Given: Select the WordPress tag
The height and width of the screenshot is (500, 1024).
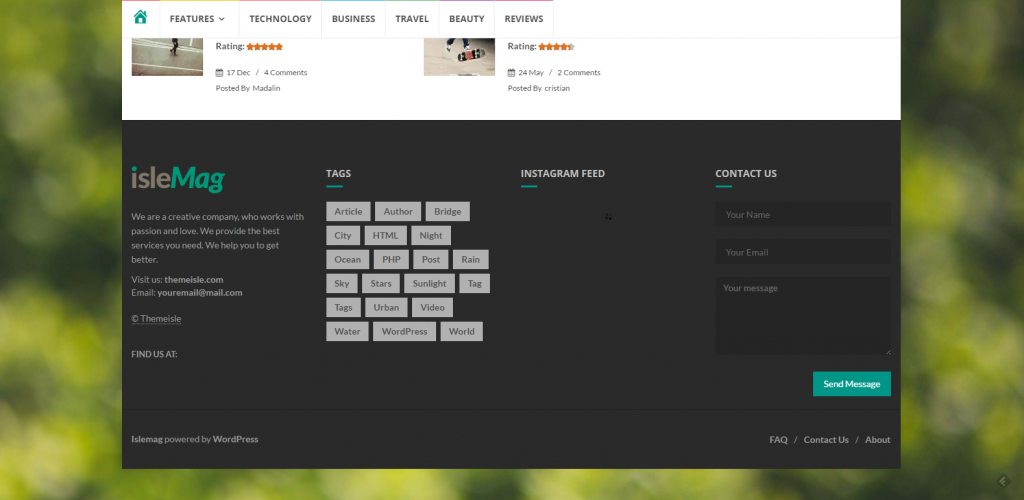Looking at the screenshot, I should [x=404, y=331].
